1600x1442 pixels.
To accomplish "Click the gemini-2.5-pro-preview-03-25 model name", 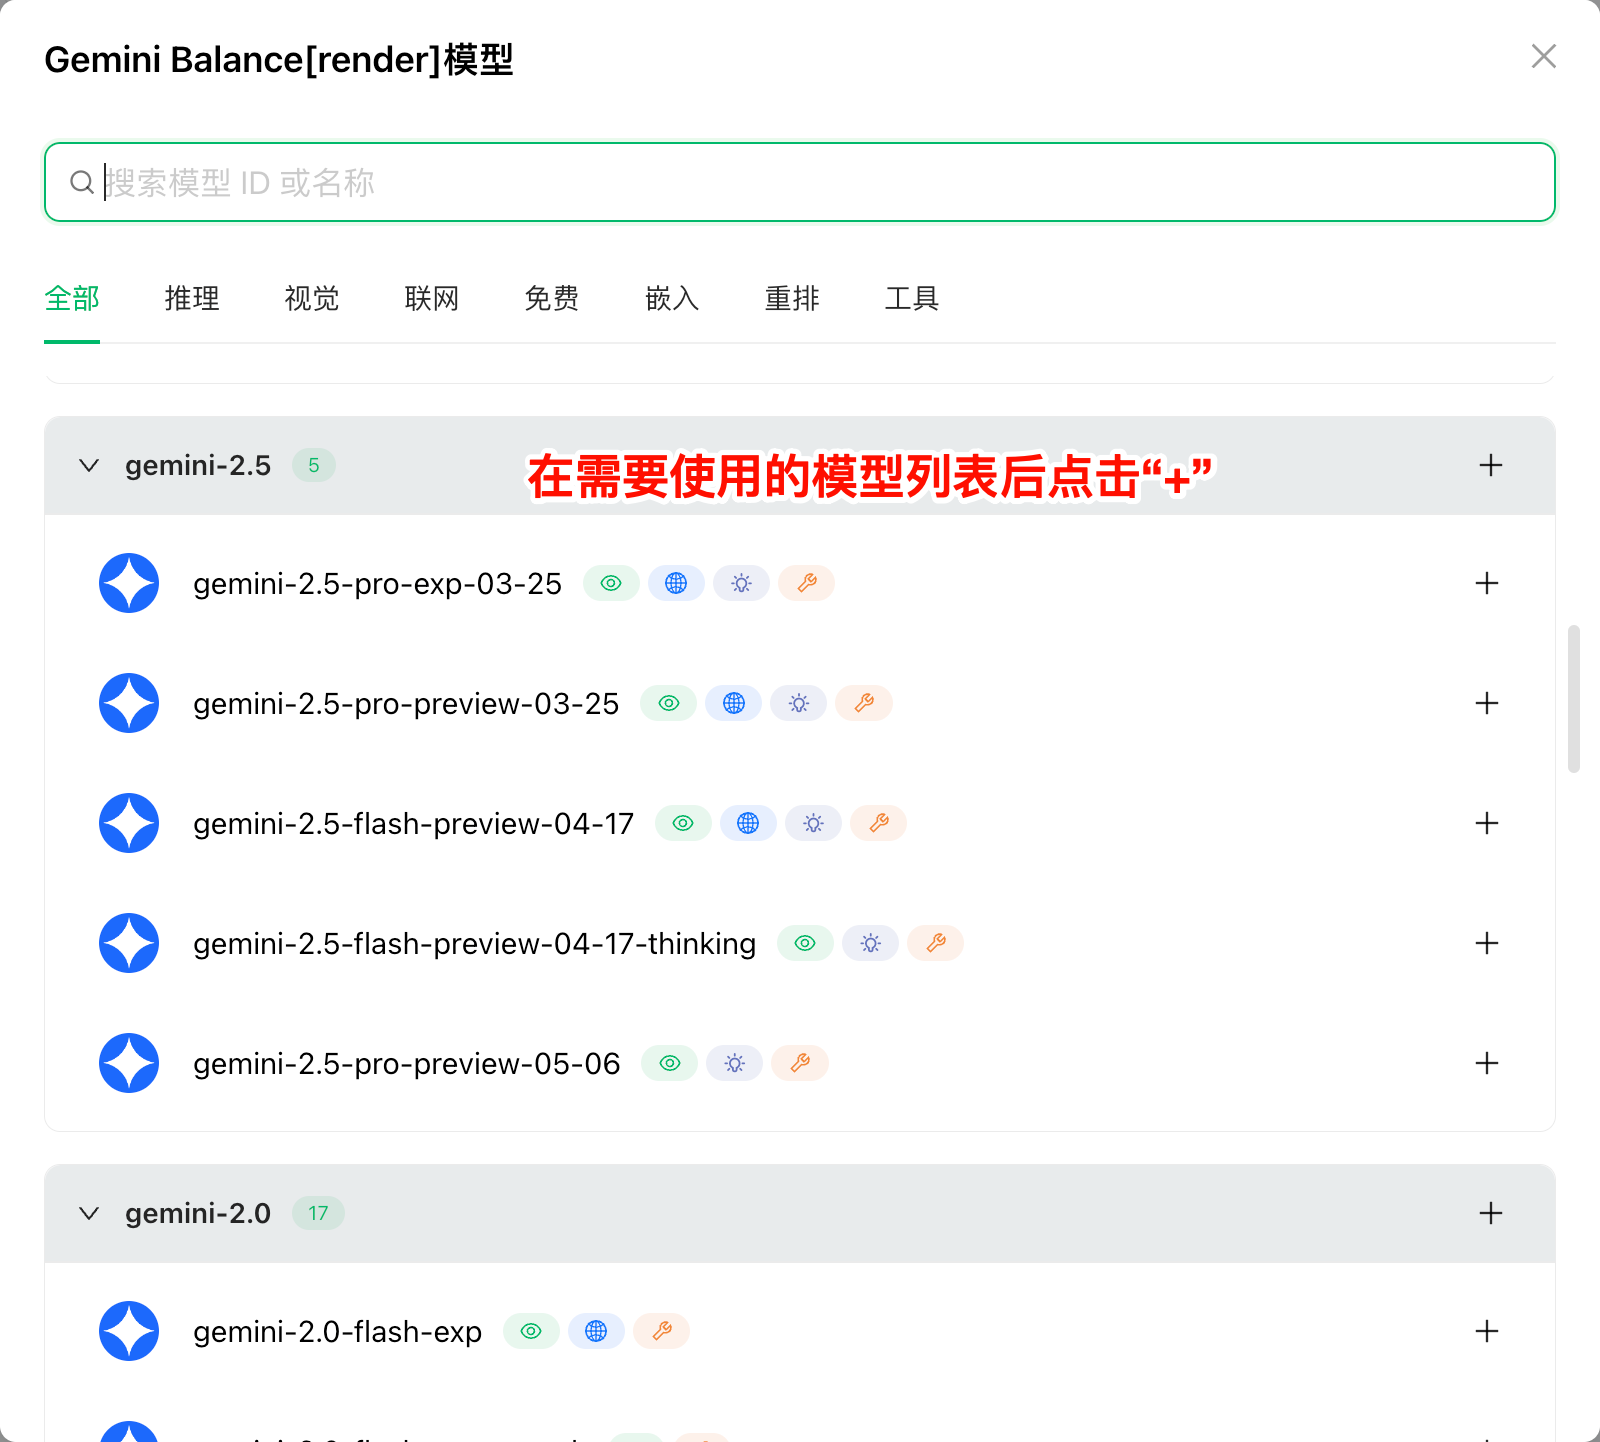I will 406,704.
